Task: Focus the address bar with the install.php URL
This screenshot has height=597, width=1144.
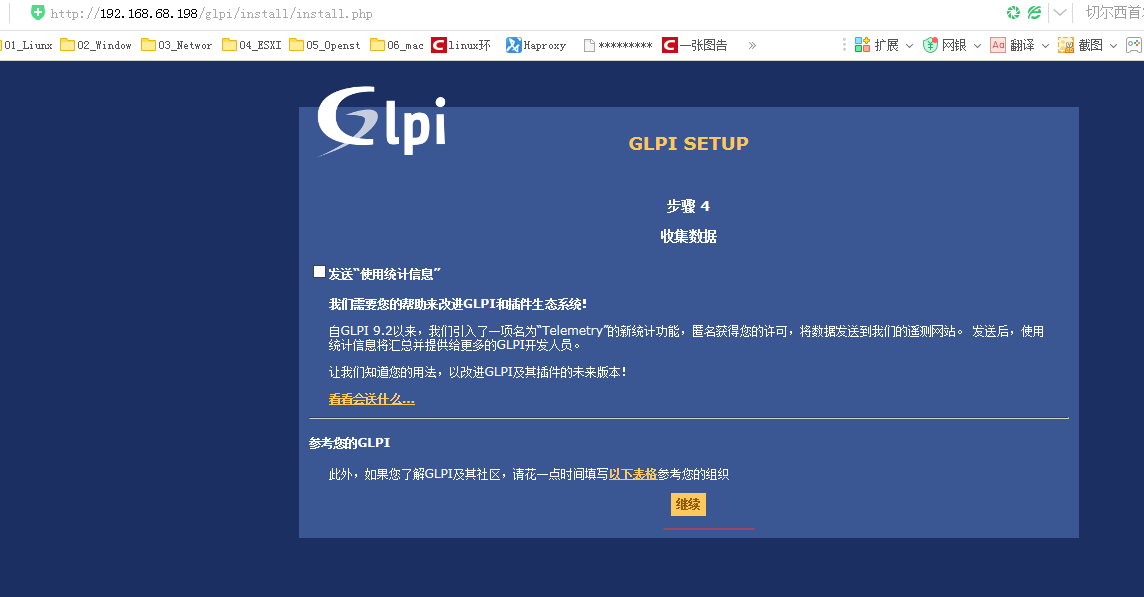Action: pos(212,13)
